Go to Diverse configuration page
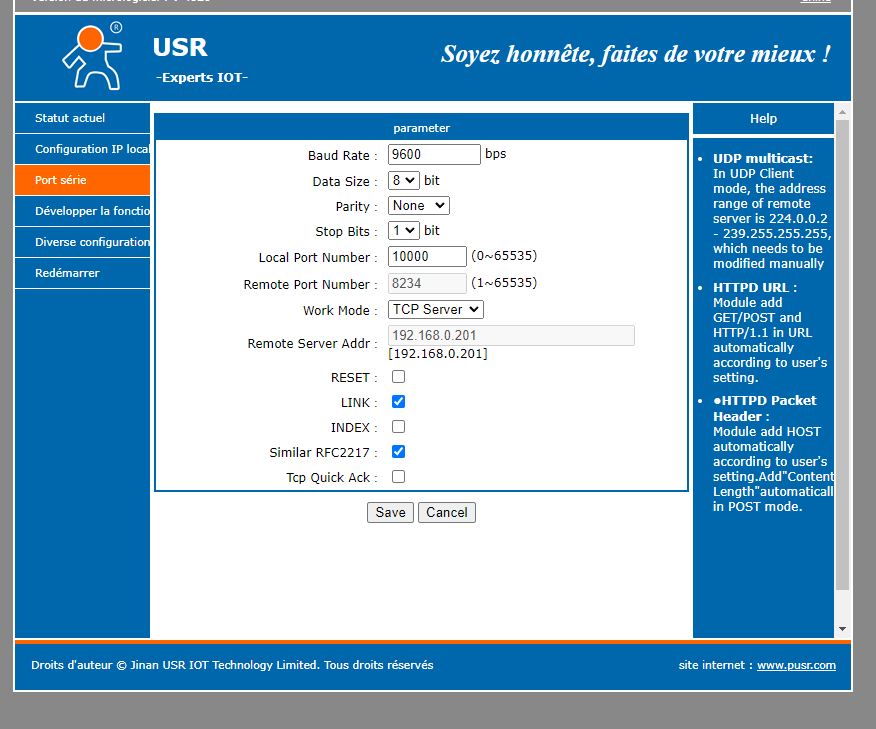This screenshot has width=876, height=729. click(x=82, y=242)
